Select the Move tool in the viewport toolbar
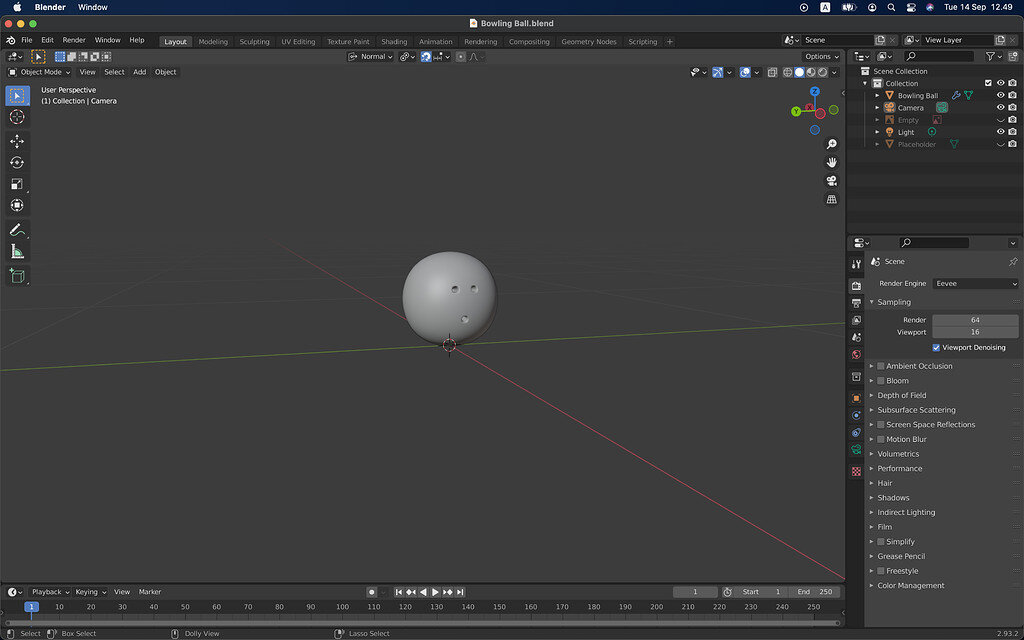 coord(16,141)
